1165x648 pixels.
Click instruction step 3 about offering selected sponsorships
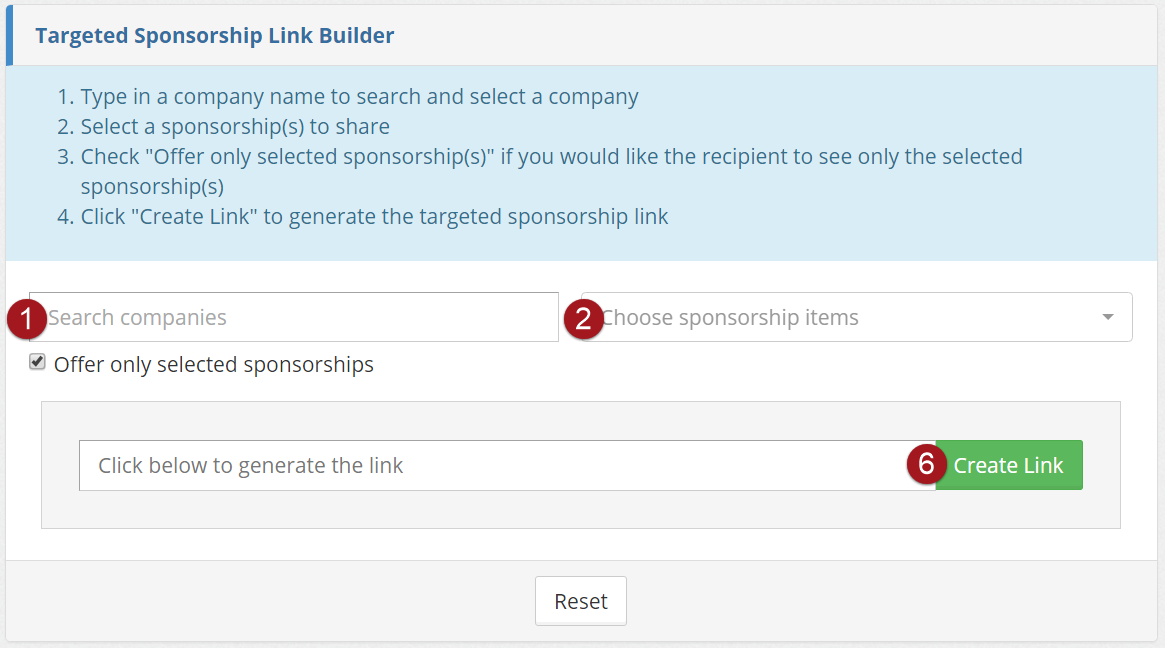(551, 157)
